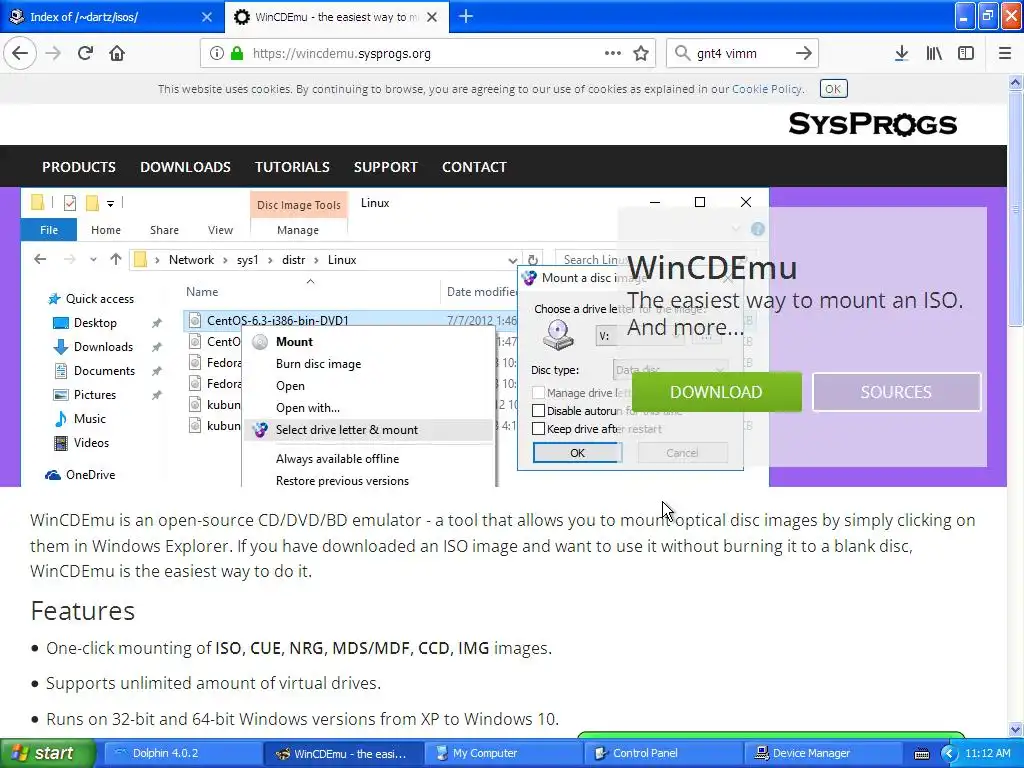Screen dimensions: 1024x768
Task: Open the CONTACT menu item
Action: coord(474,167)
